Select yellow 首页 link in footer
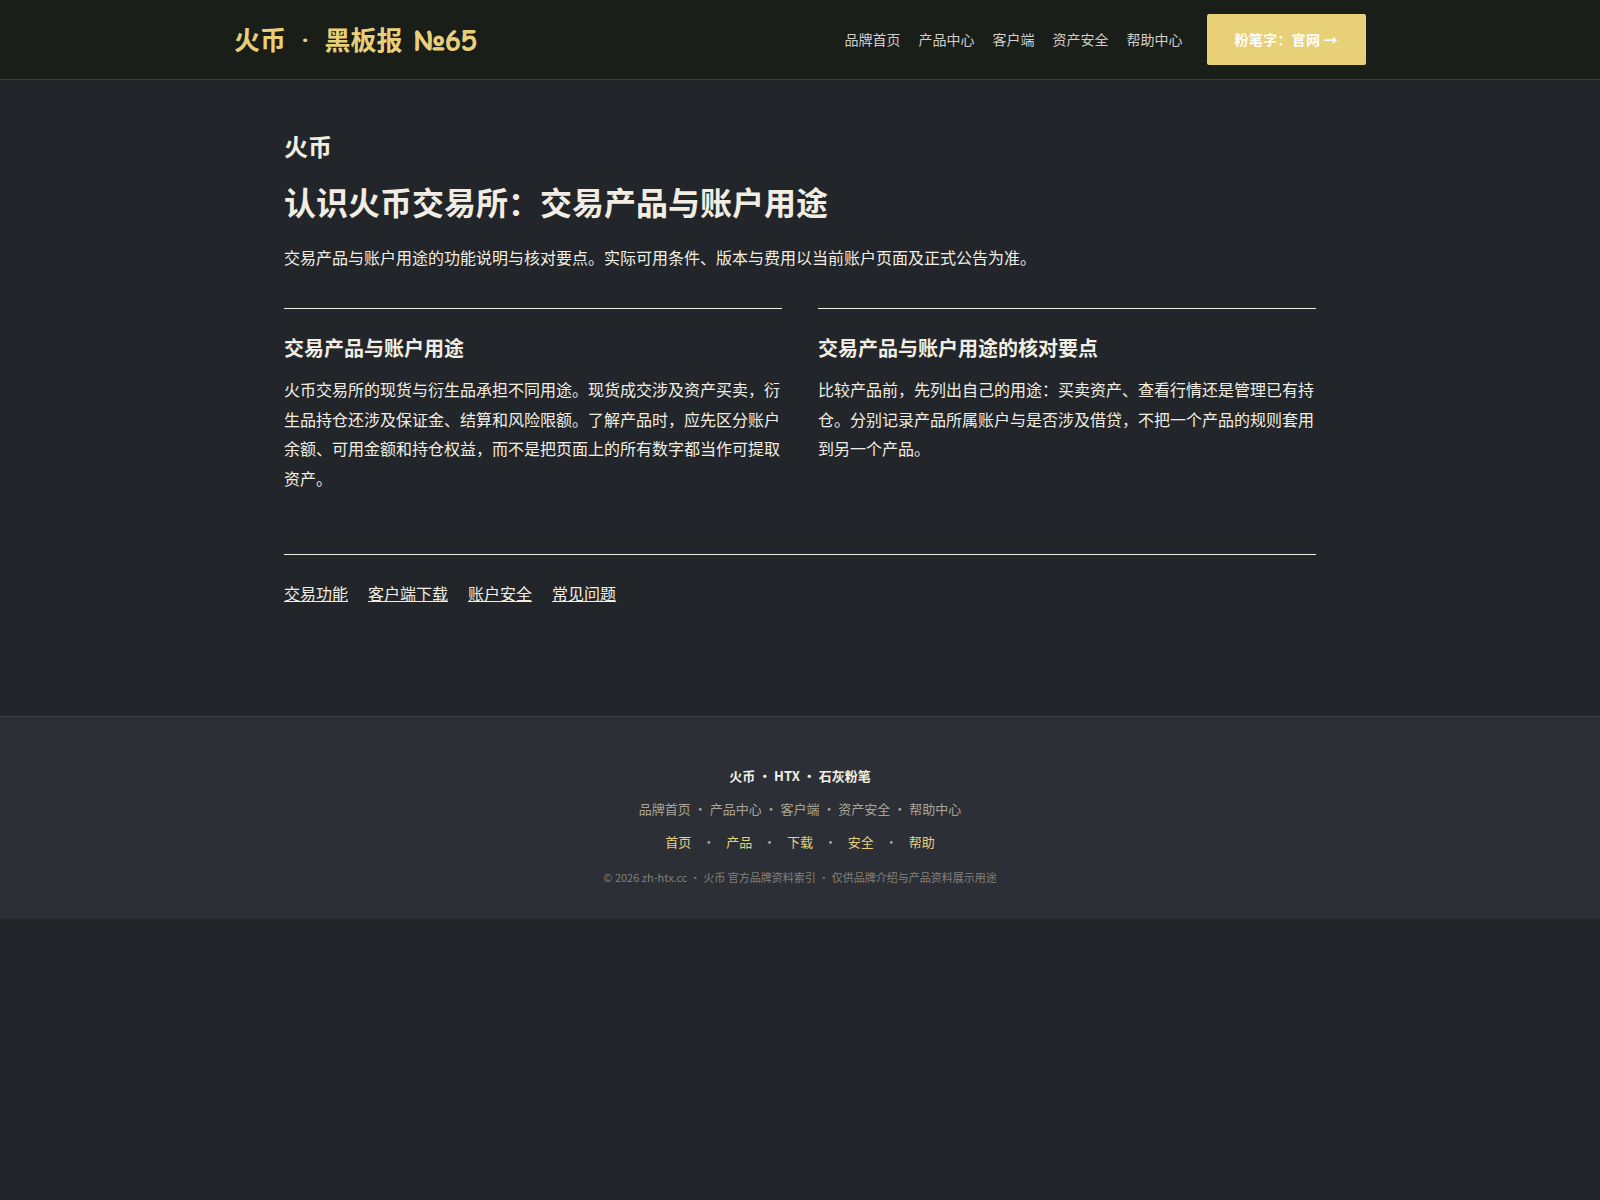The image size is (1600, 1200). [678, 843]
